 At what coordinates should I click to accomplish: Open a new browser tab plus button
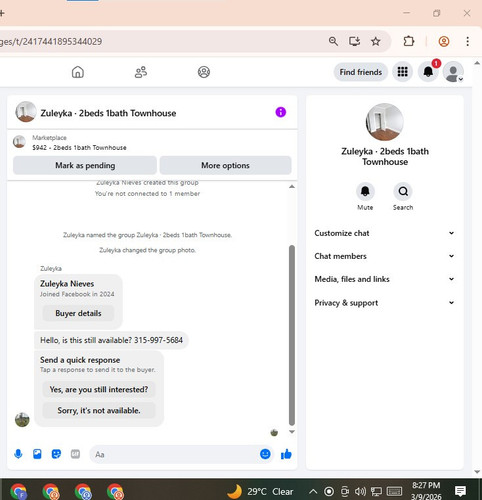[2, 13]
